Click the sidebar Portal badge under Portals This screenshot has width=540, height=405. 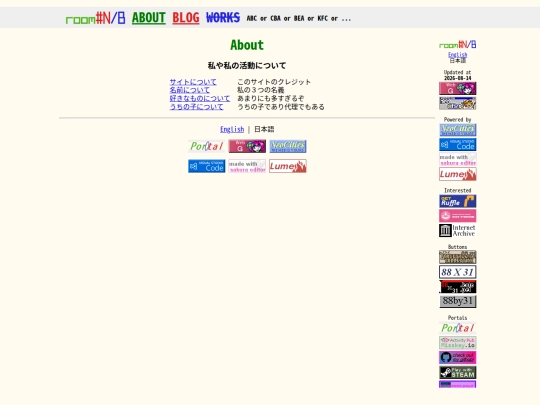[458, 328]
